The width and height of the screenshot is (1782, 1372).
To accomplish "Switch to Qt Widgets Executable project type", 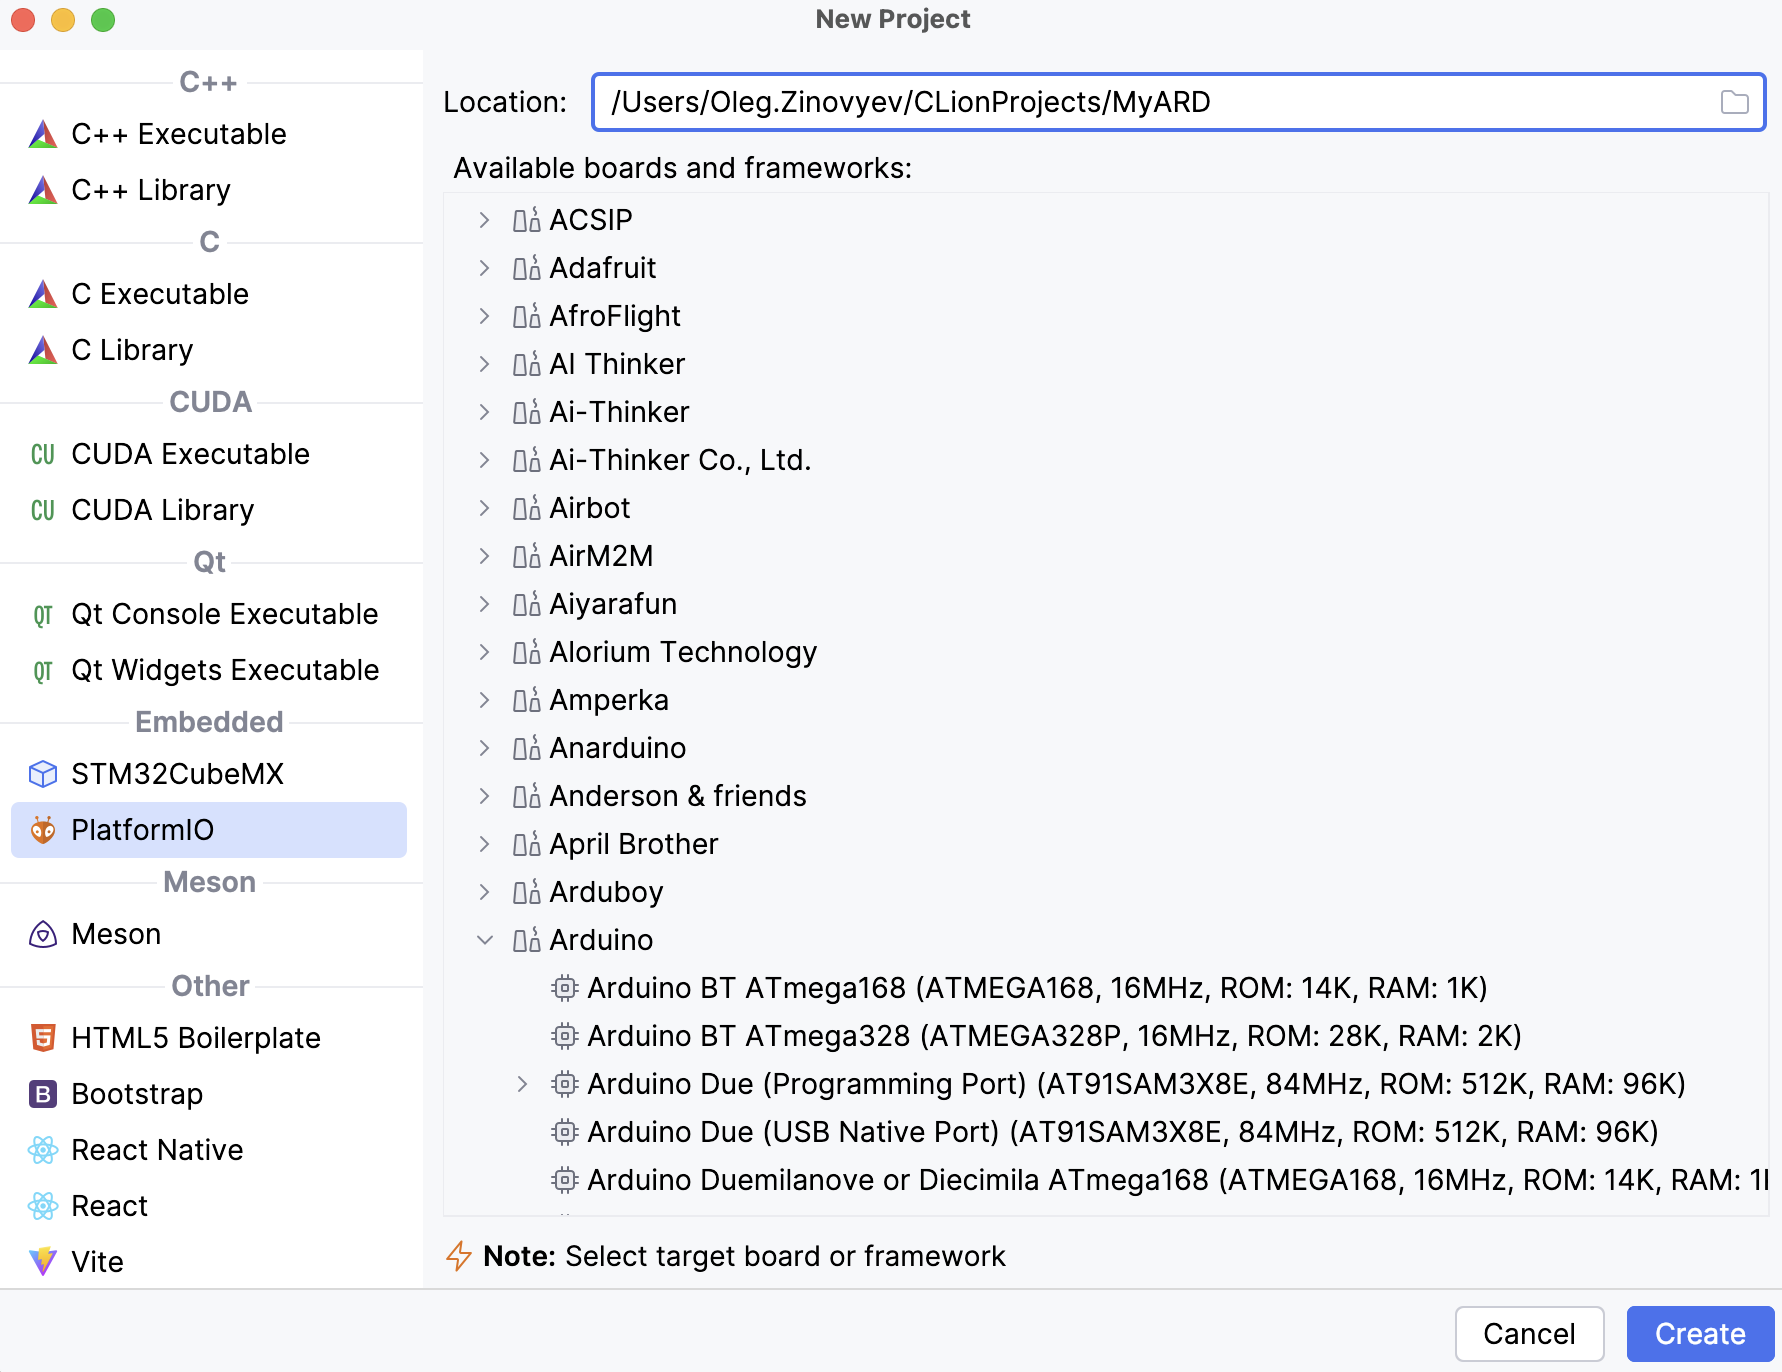I will tap(224, 670).
